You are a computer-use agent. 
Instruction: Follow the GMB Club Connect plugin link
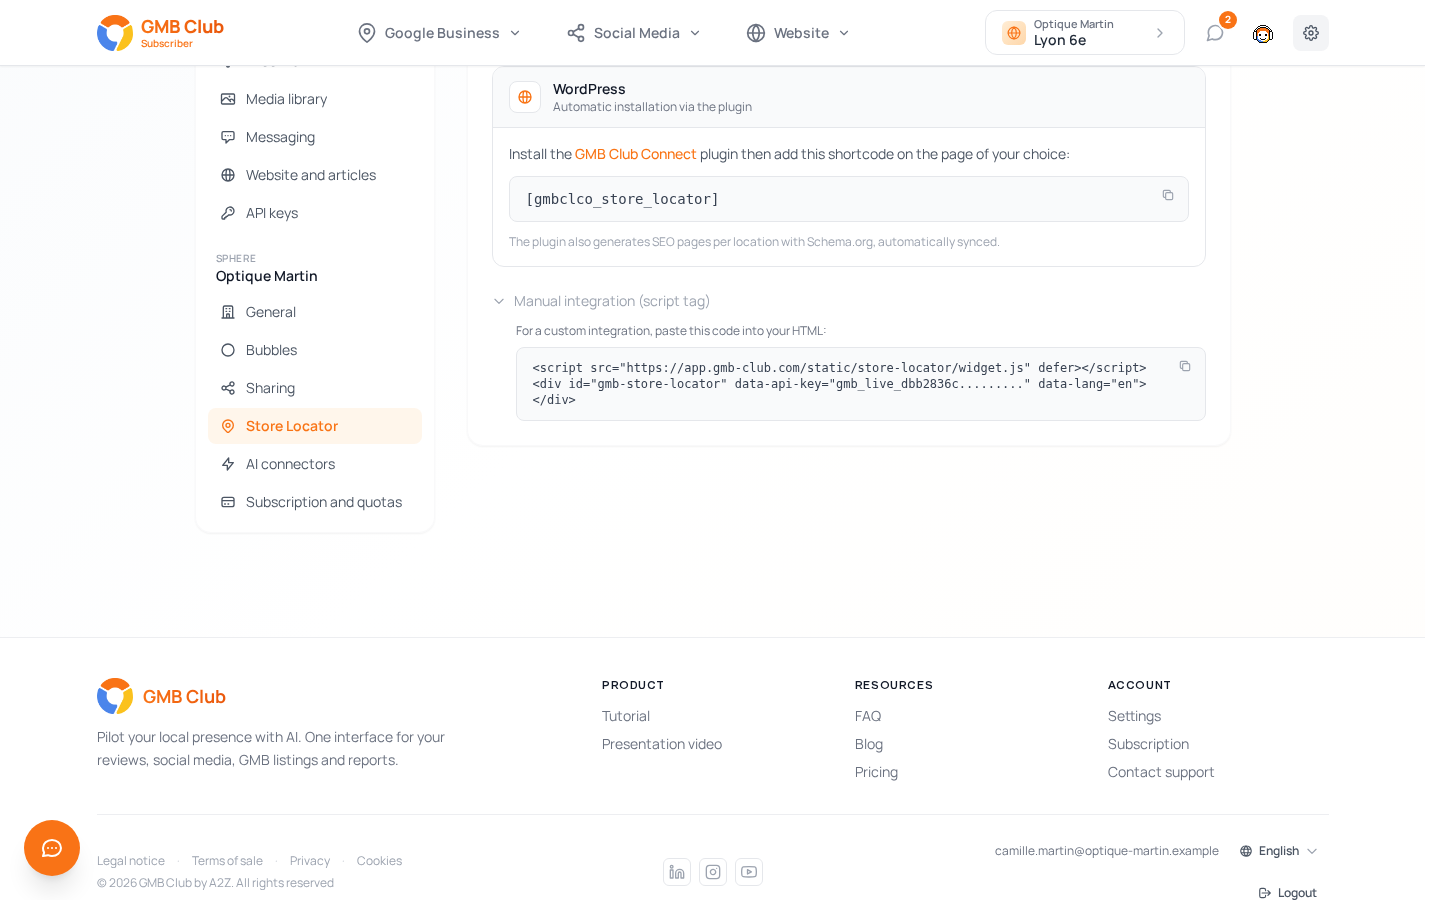tap(635, 154)
